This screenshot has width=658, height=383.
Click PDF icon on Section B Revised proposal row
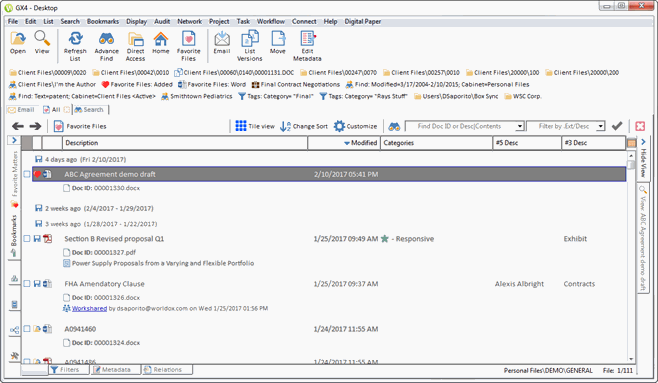coord(48,239)
